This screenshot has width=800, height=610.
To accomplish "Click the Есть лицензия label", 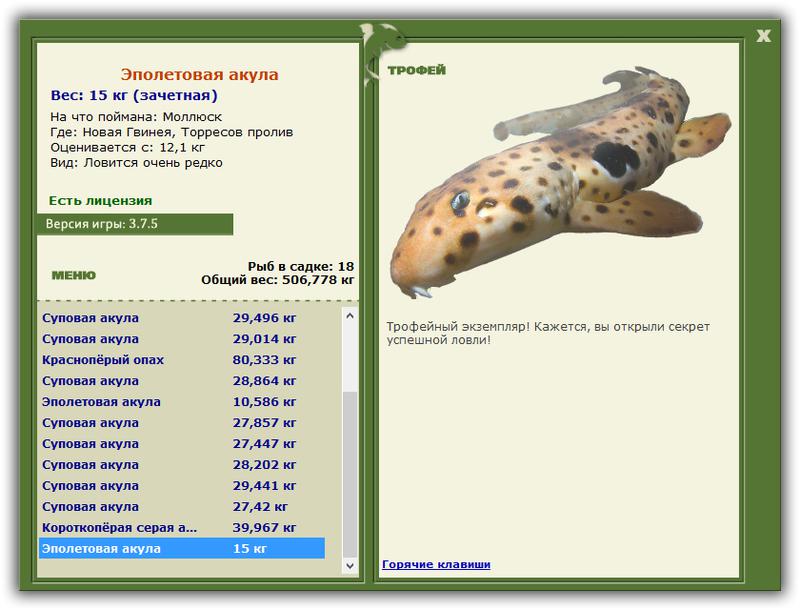I will point(101,201).
